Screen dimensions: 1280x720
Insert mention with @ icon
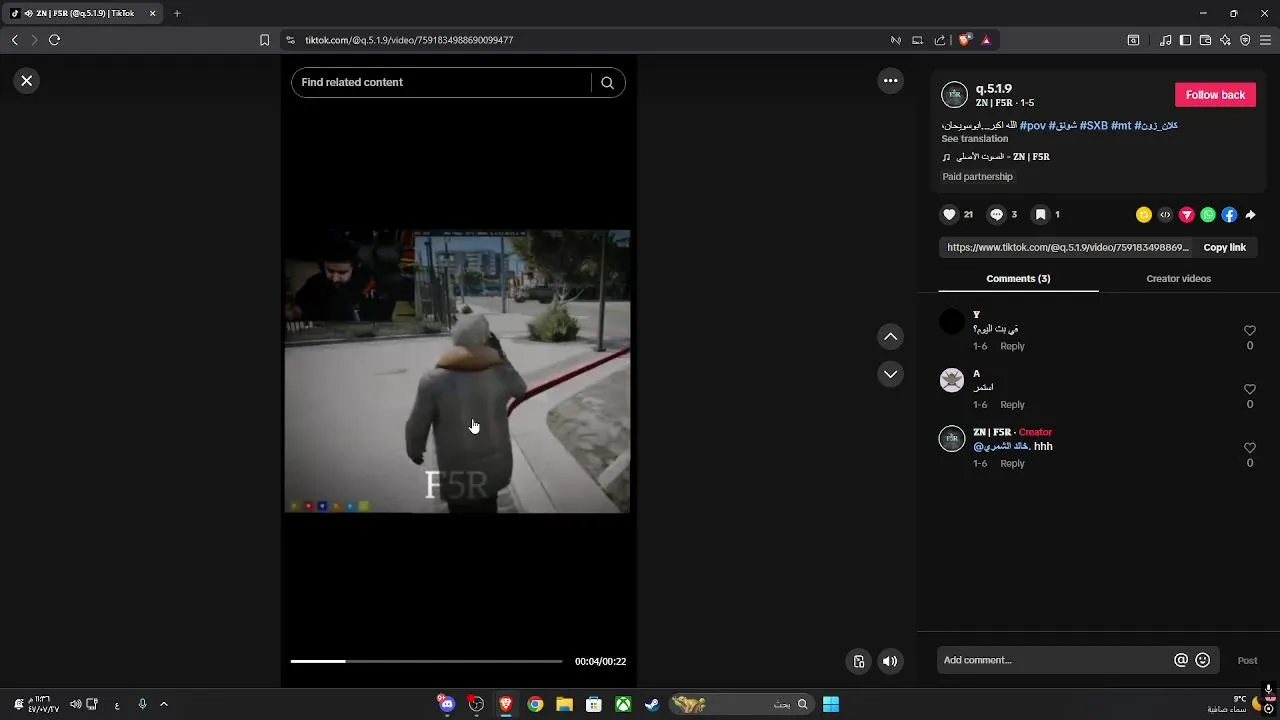click(x=1181, y=660)
